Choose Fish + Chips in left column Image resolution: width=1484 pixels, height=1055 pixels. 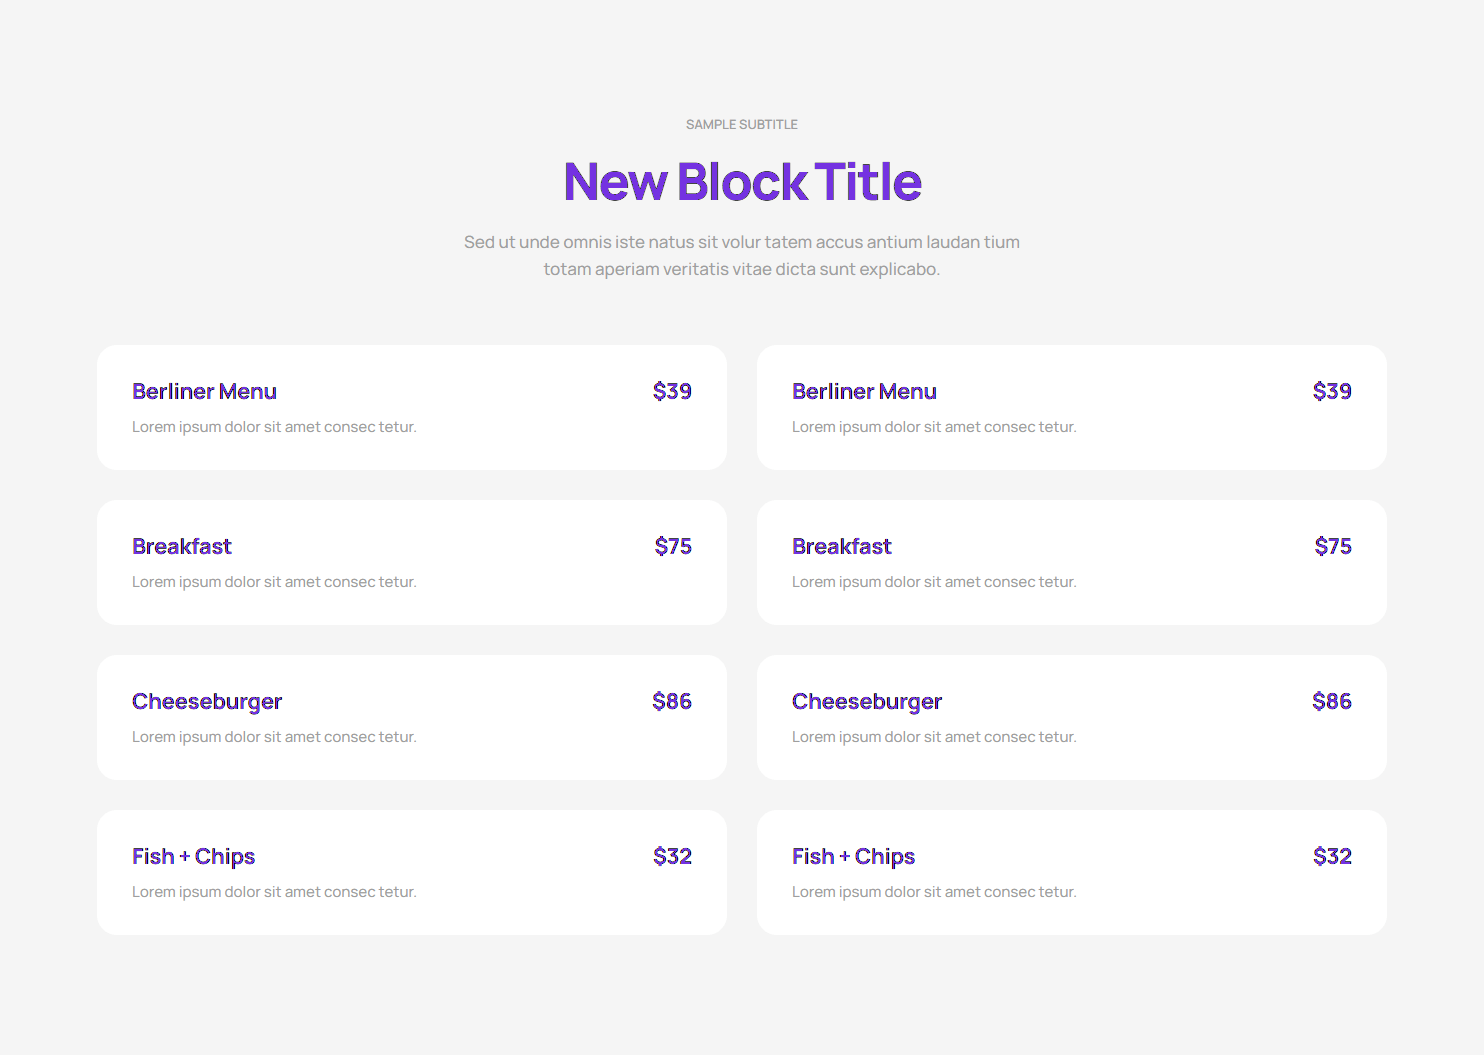point(193,857)
